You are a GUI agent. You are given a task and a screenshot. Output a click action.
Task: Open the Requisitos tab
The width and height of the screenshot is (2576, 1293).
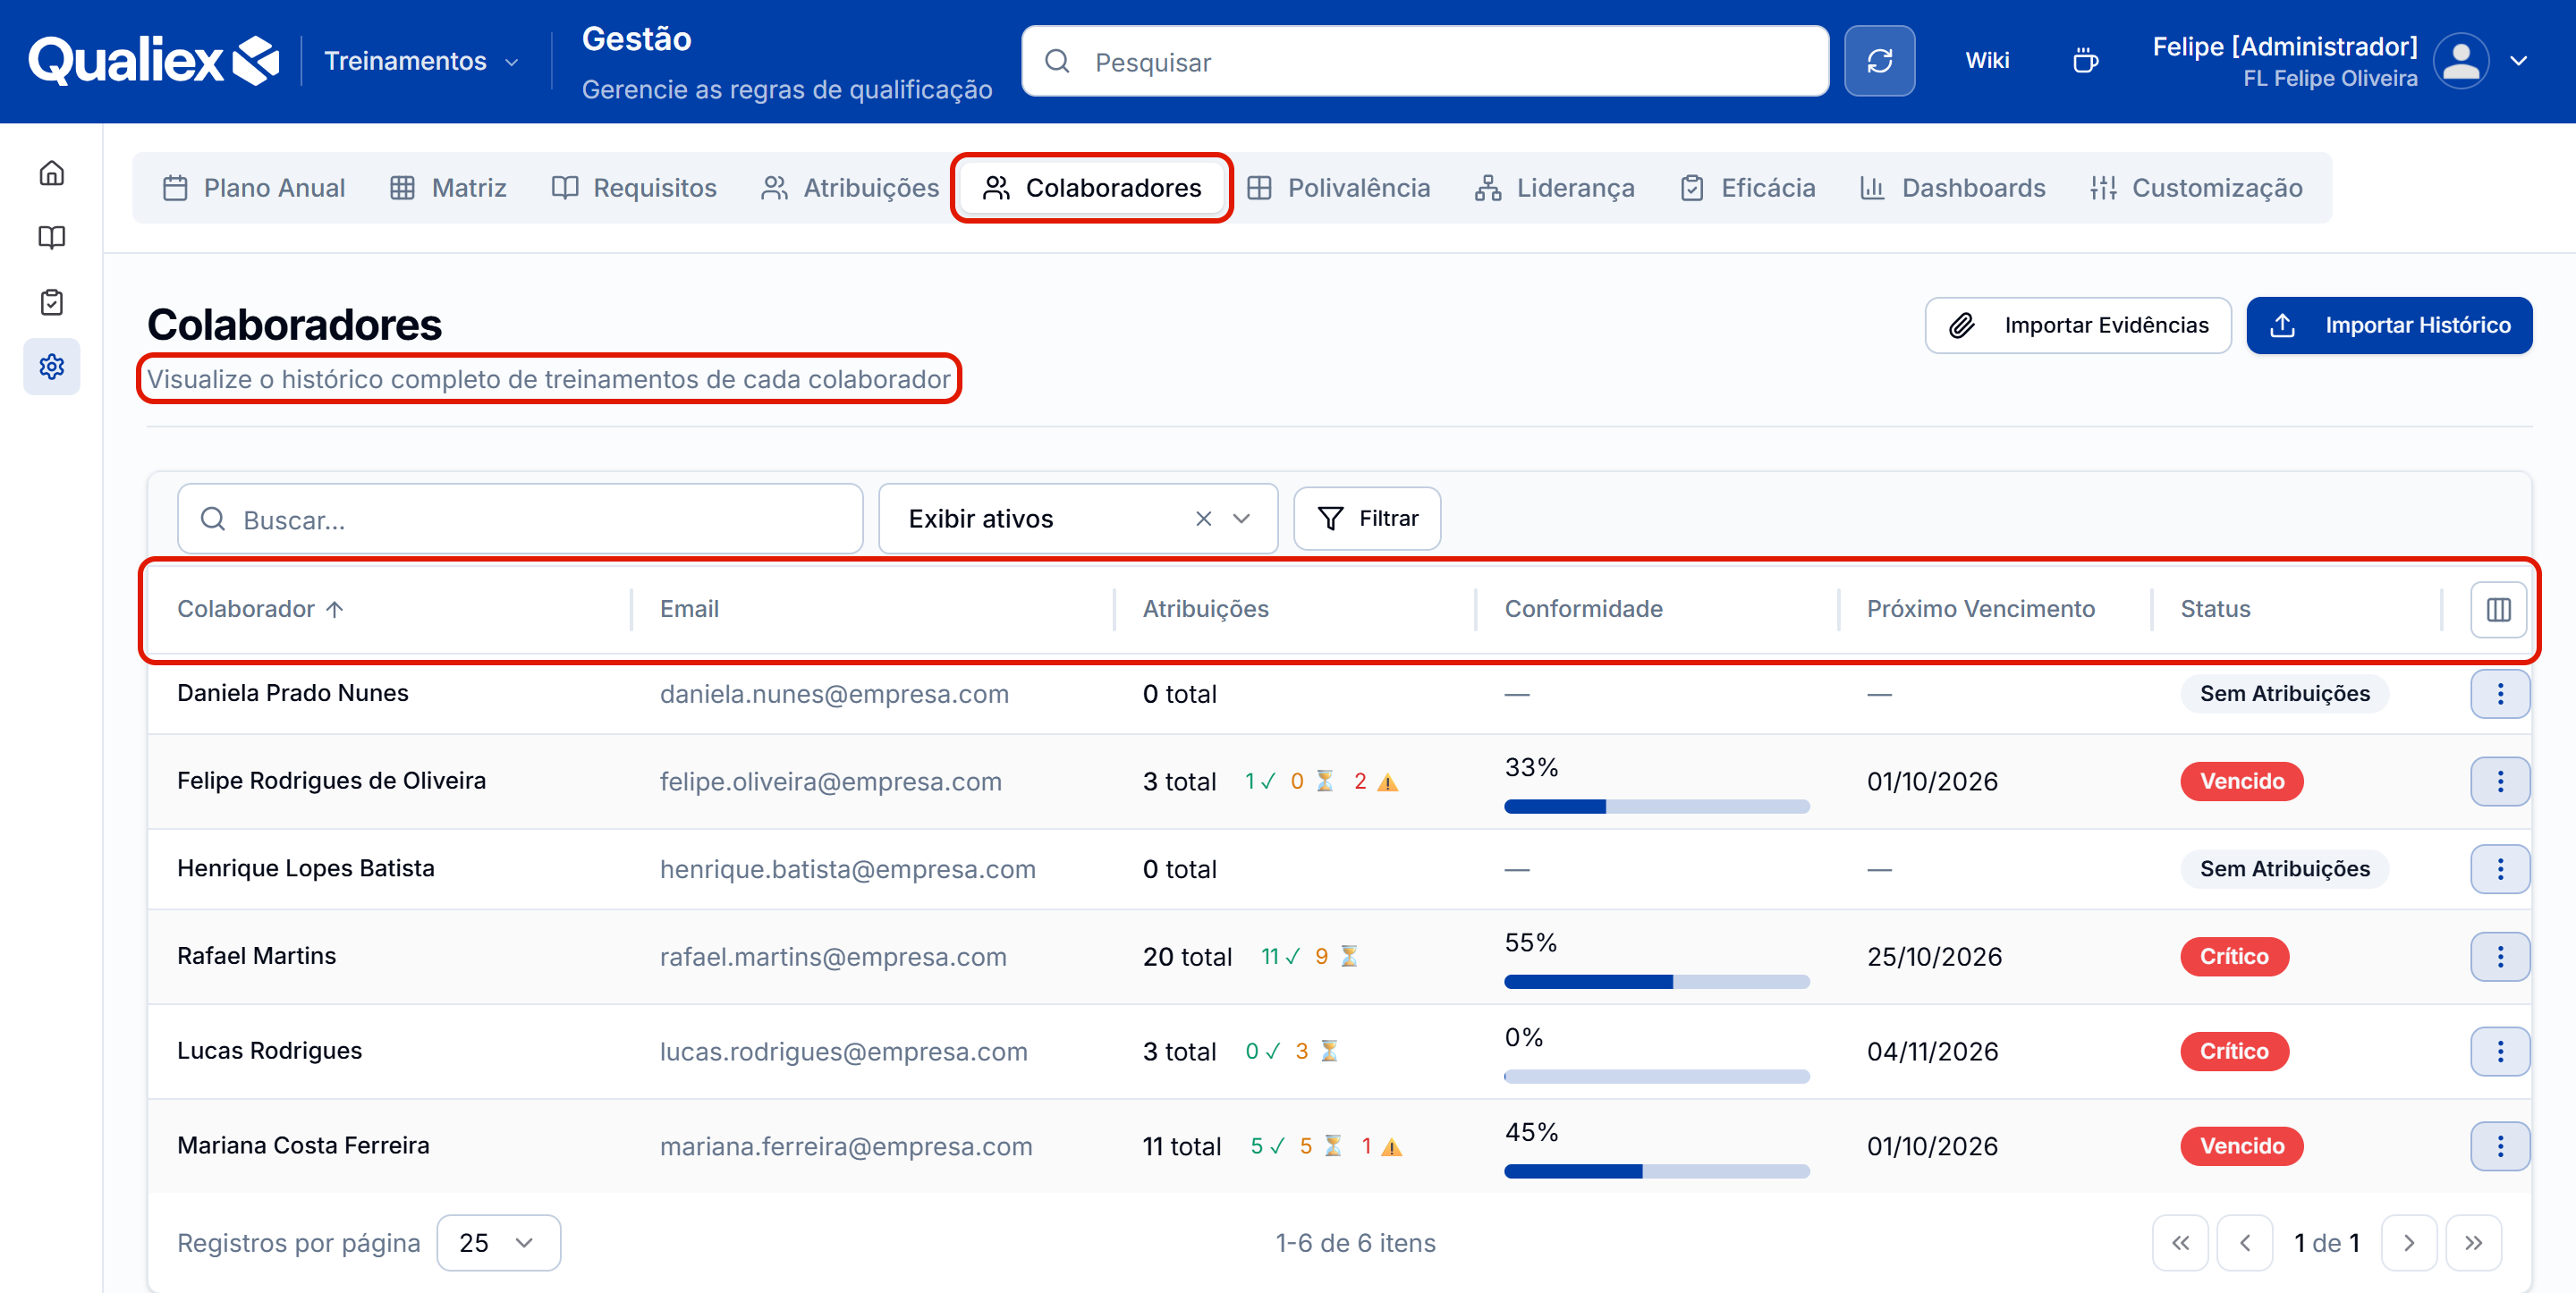point(634,188)
